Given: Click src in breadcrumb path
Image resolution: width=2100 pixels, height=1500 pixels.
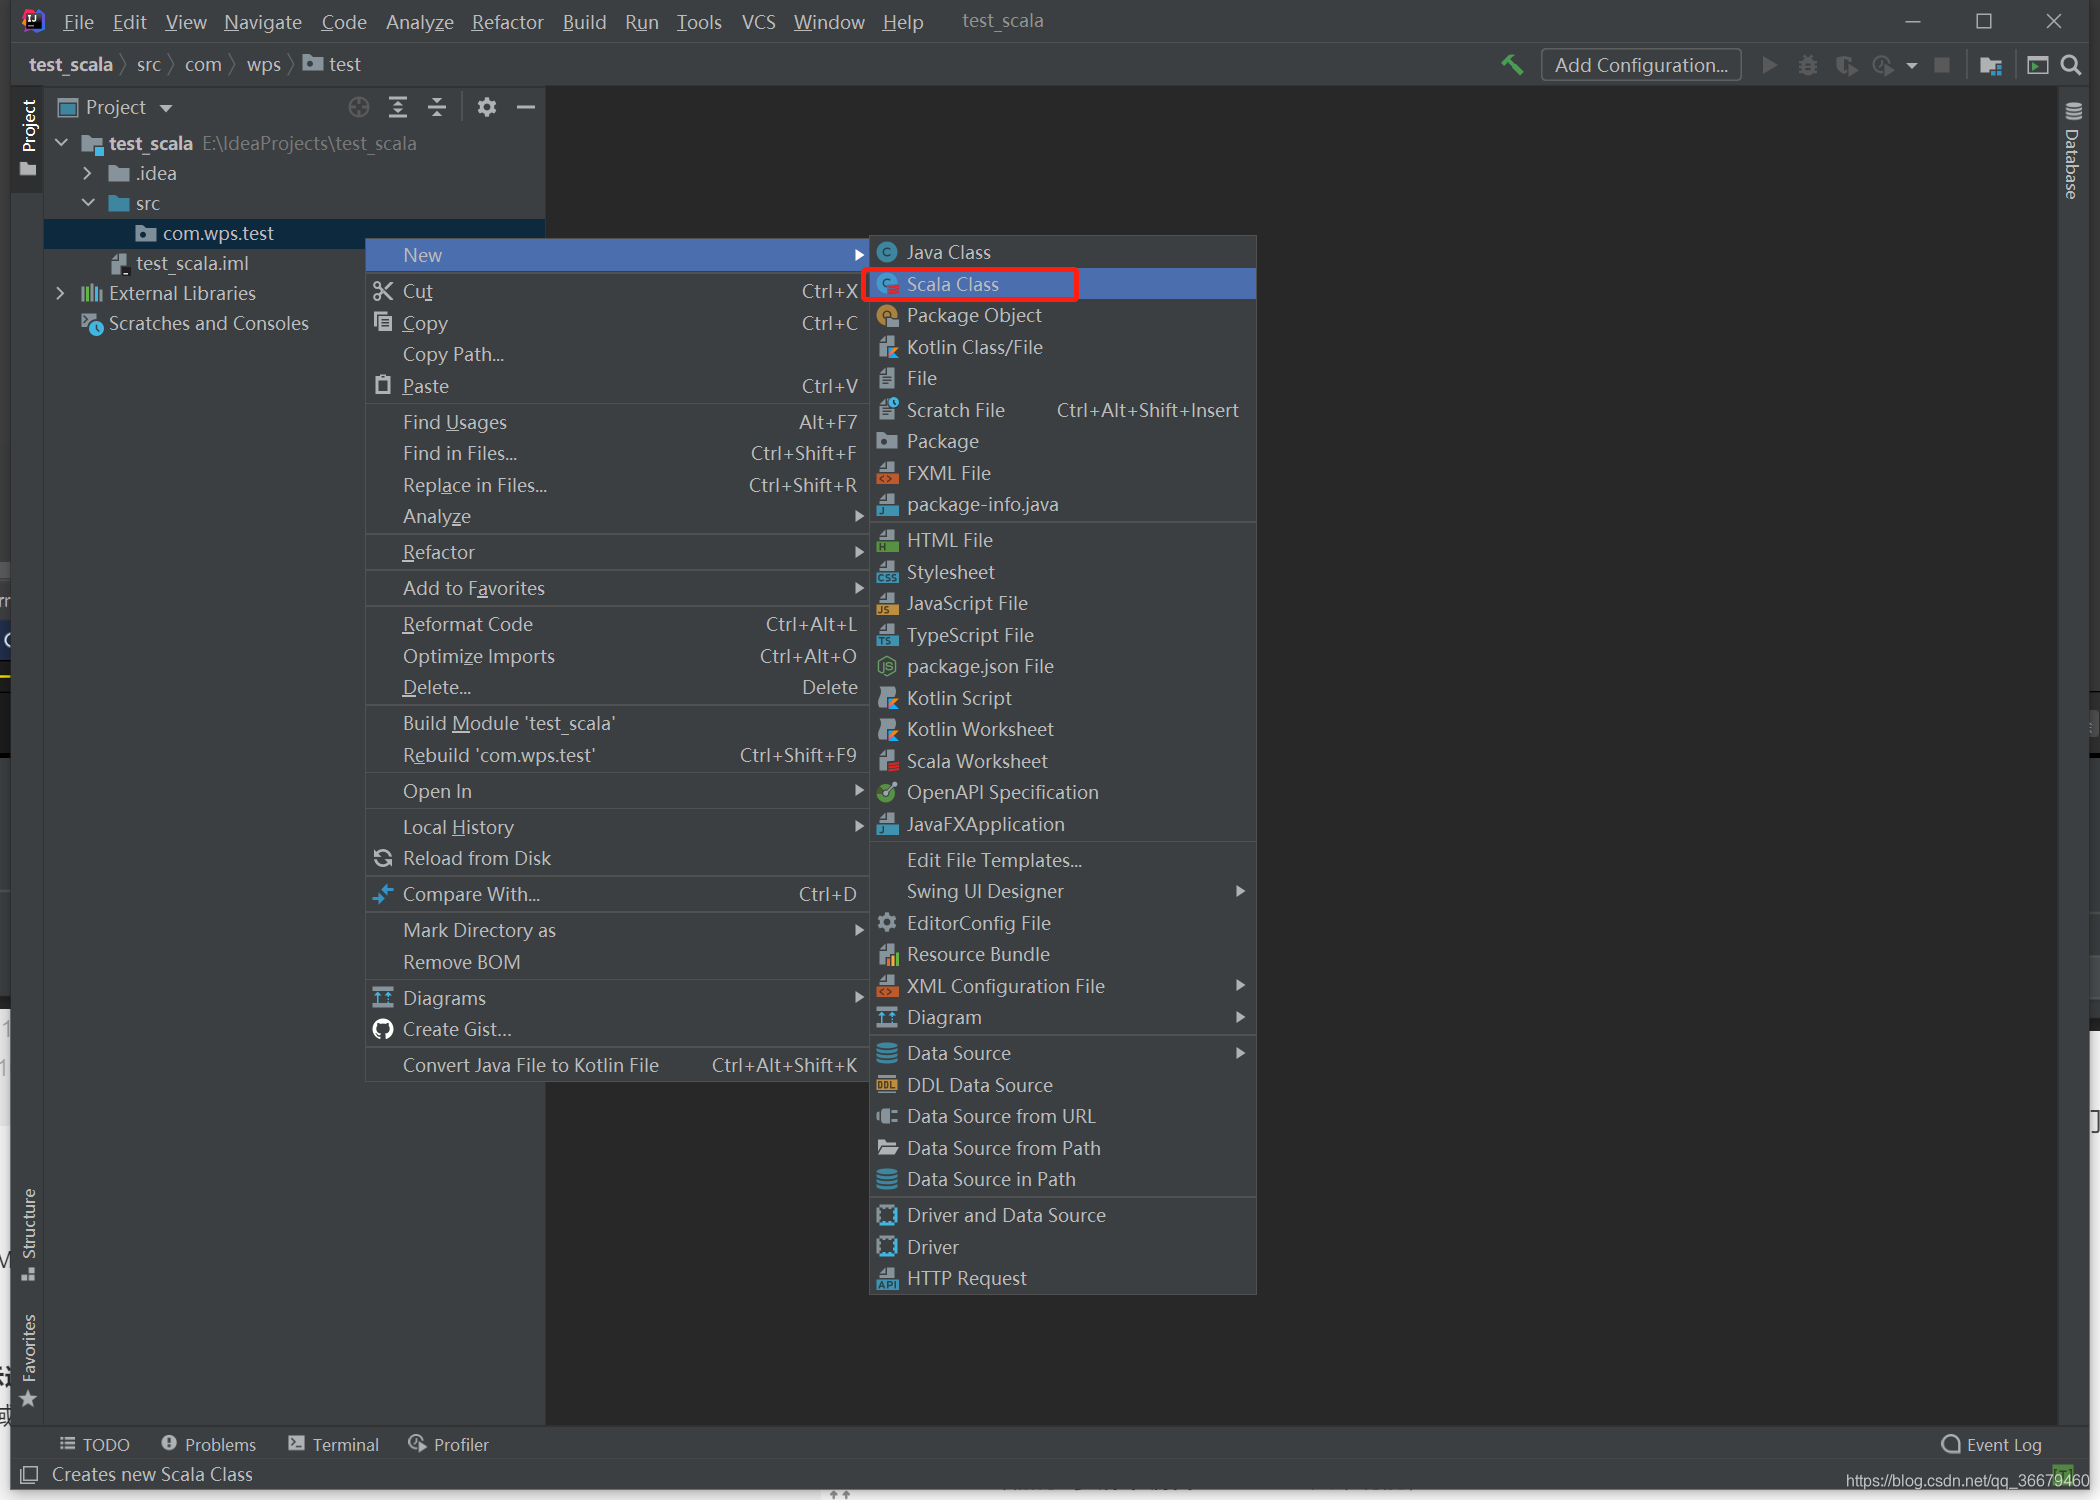Looking at the screenshot, I should click(148, 64).
